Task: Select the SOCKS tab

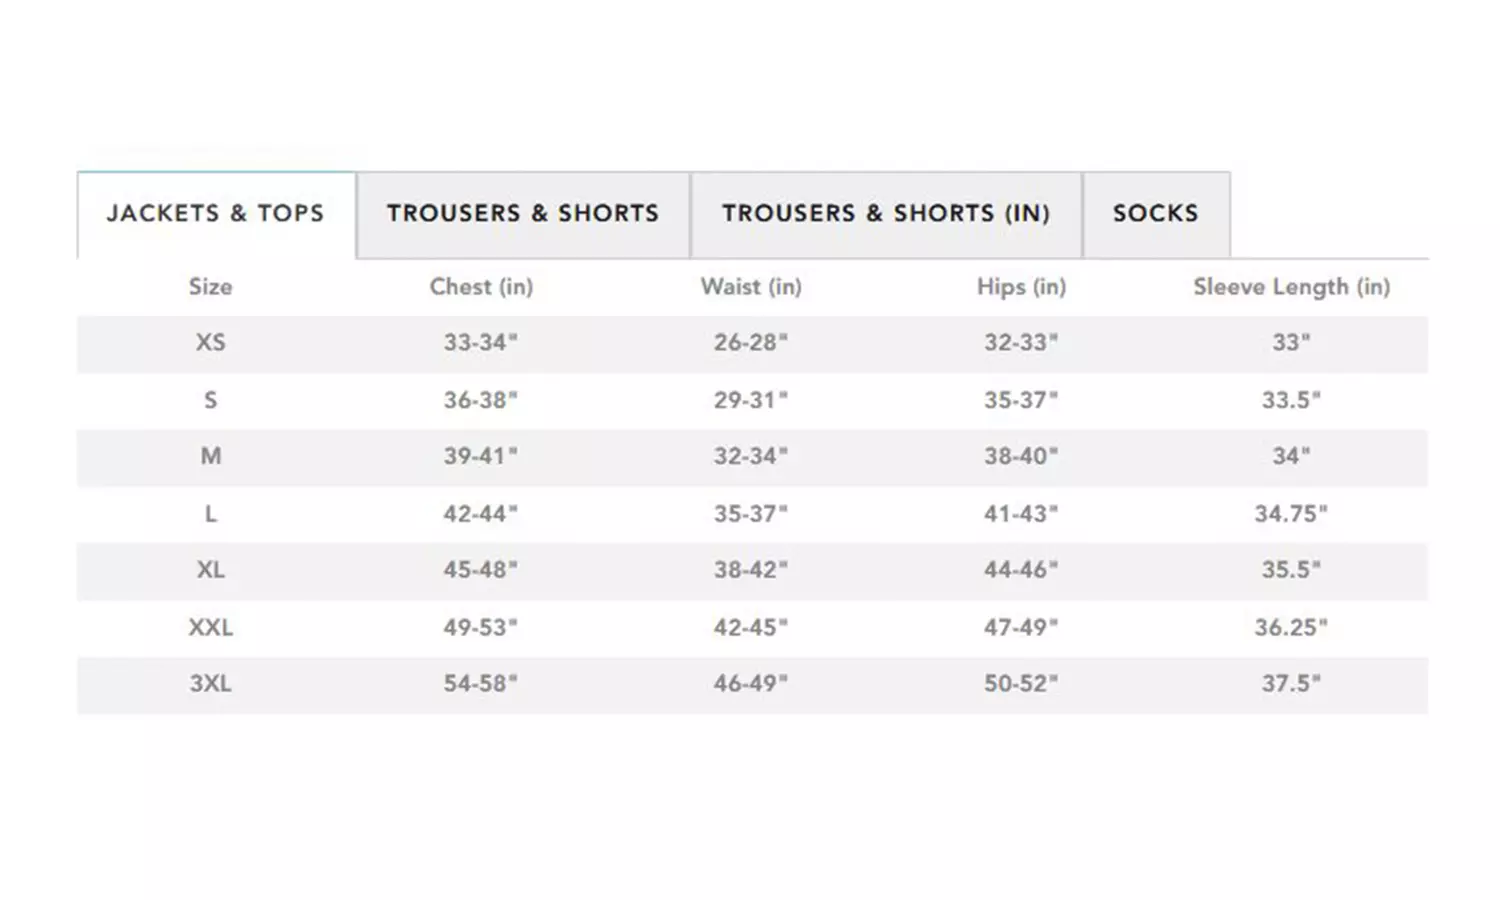Action: coord(1155,213)
